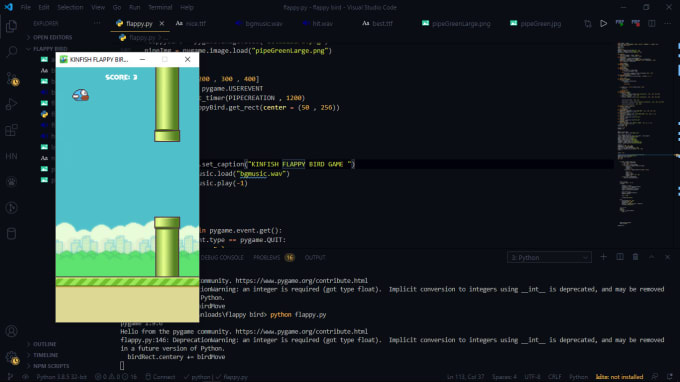
Task: Open the Help menu
Action: (x=187, y=7)
